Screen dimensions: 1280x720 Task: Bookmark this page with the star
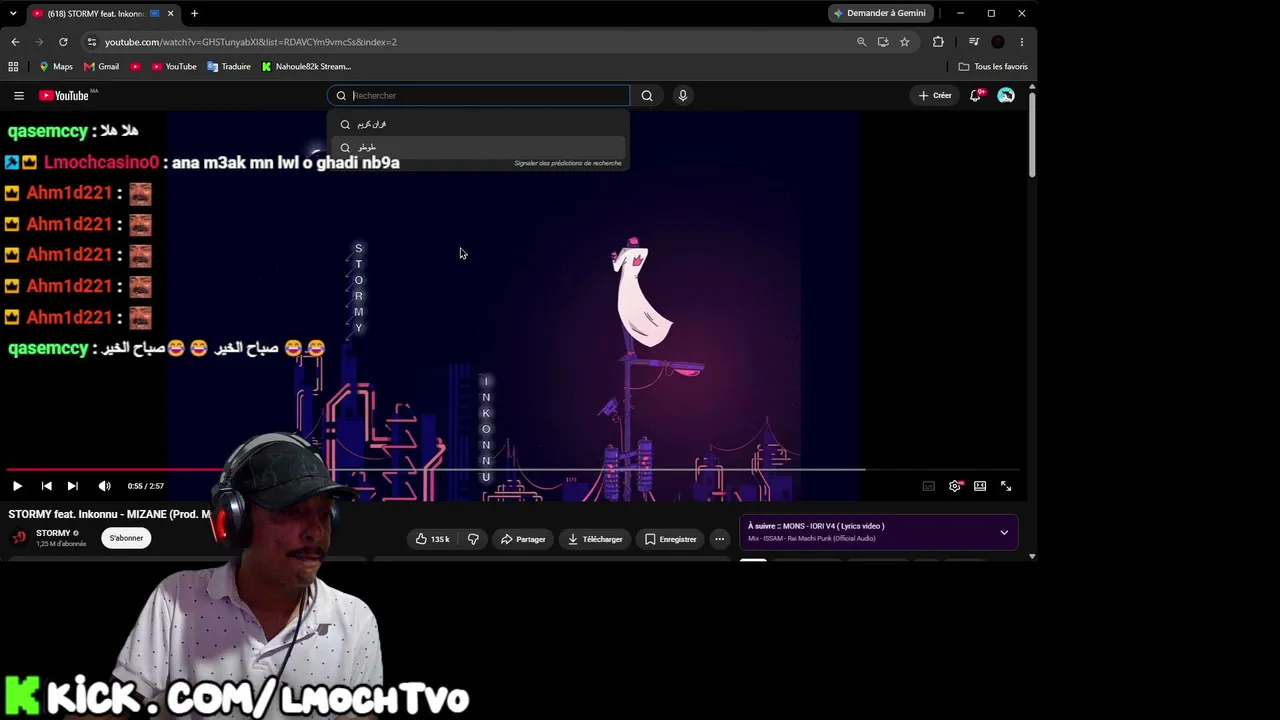coord(905,42)
